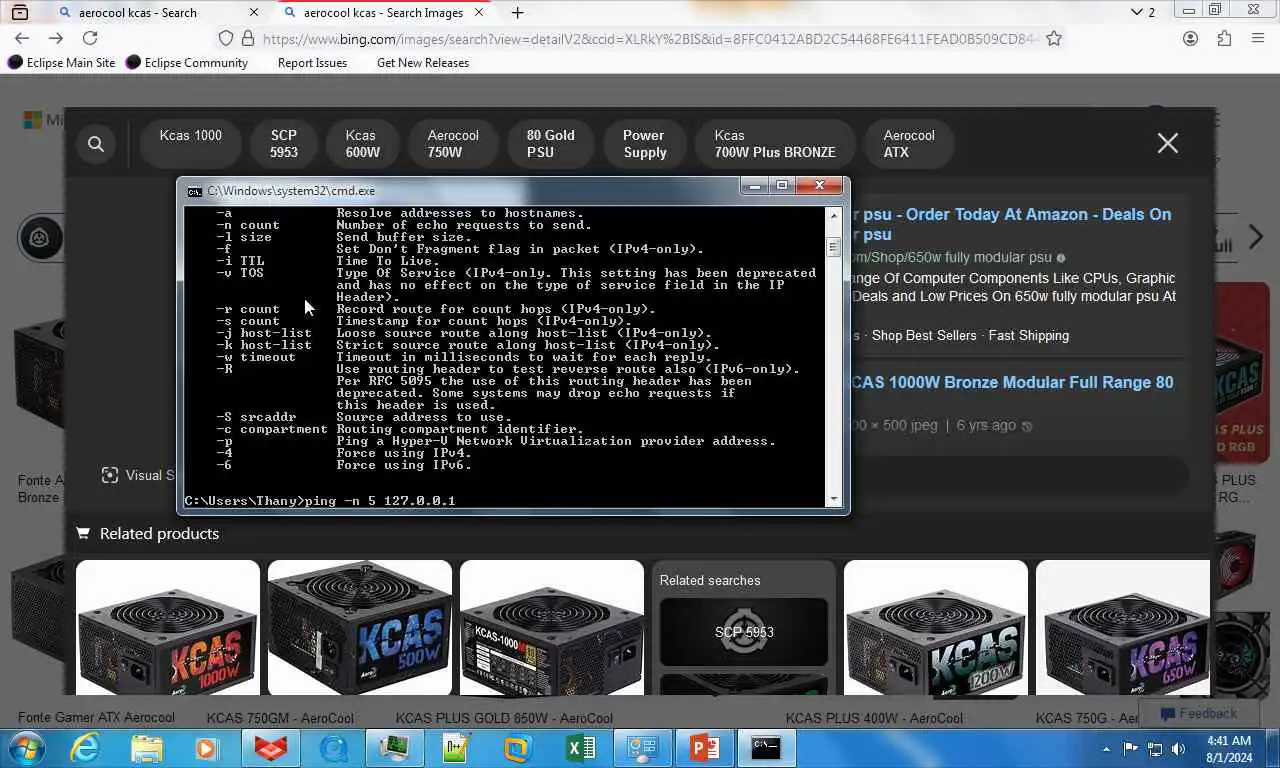Open Eclipse Main Site bookmark
Screen dimensions: 1280x768
pyautogui.click(x=62, y=62)
